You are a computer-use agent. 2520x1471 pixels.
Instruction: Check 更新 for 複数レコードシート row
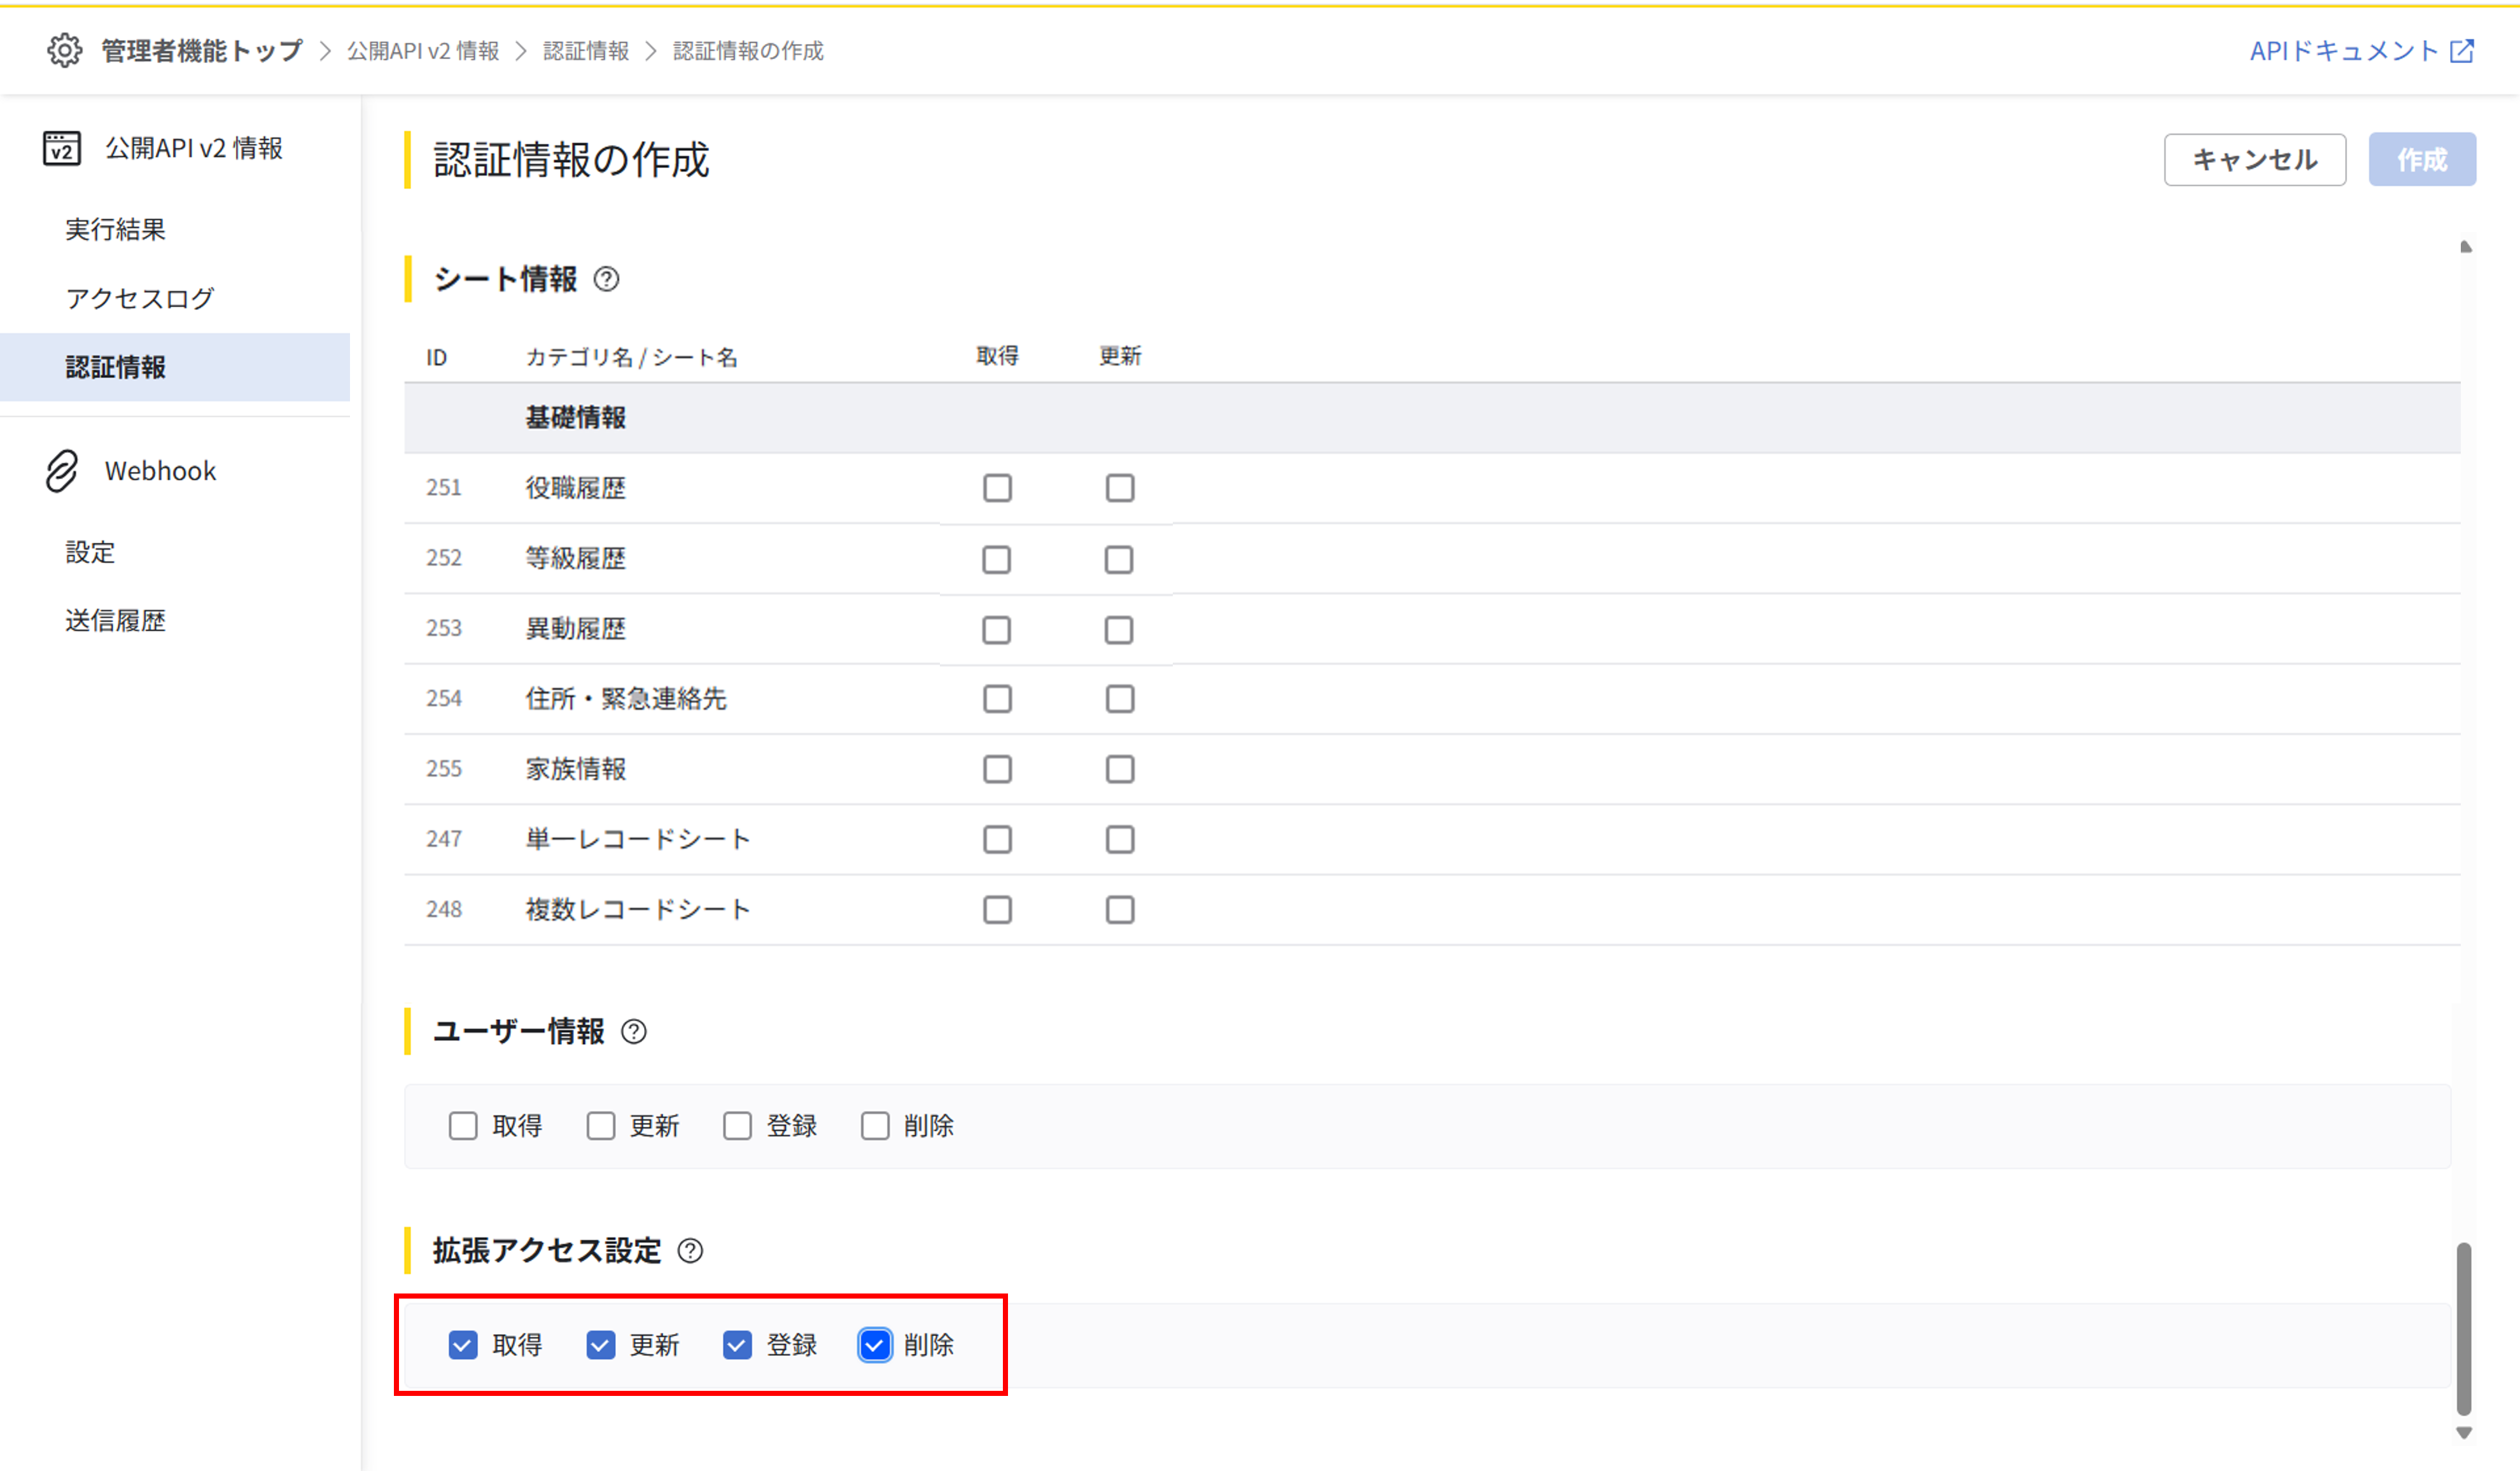tap(1120, 910)
